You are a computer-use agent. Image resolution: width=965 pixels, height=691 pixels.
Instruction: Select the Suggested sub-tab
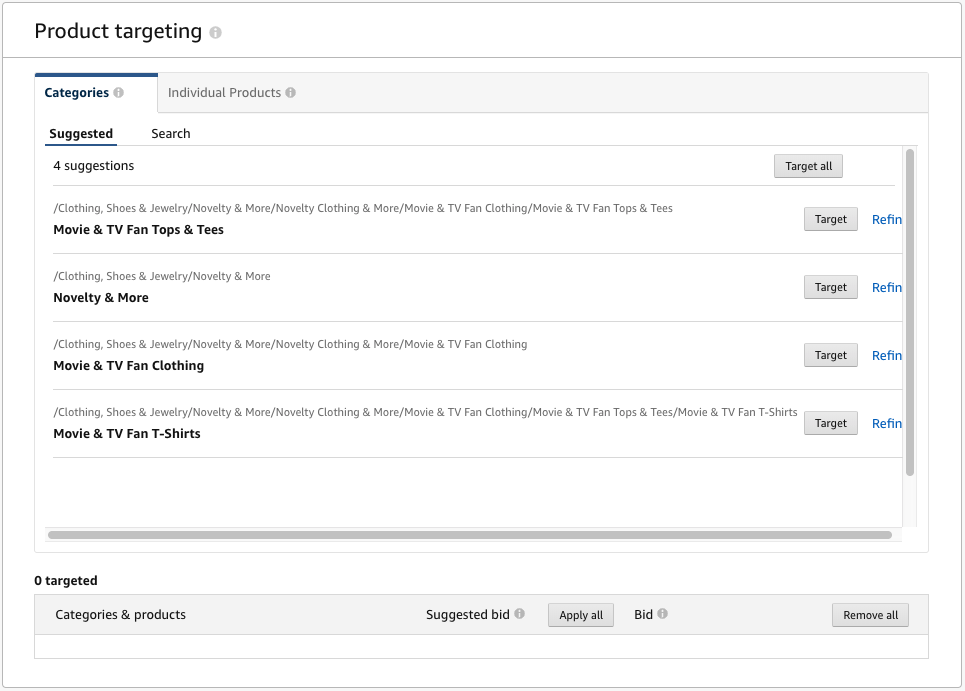point(81,134)
